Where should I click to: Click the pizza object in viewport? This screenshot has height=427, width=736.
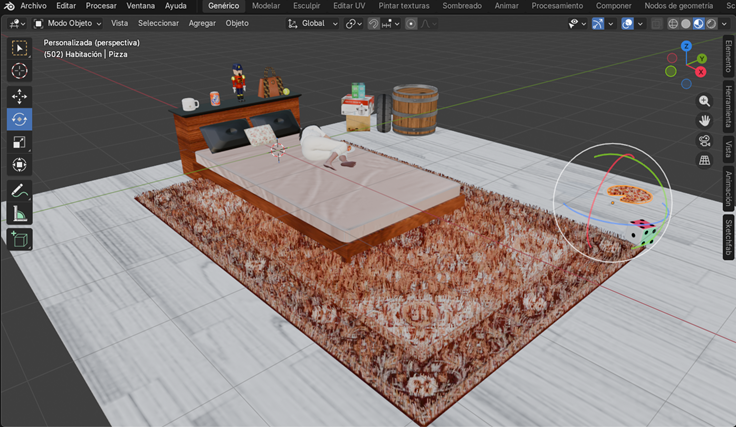tap(629, 194)
